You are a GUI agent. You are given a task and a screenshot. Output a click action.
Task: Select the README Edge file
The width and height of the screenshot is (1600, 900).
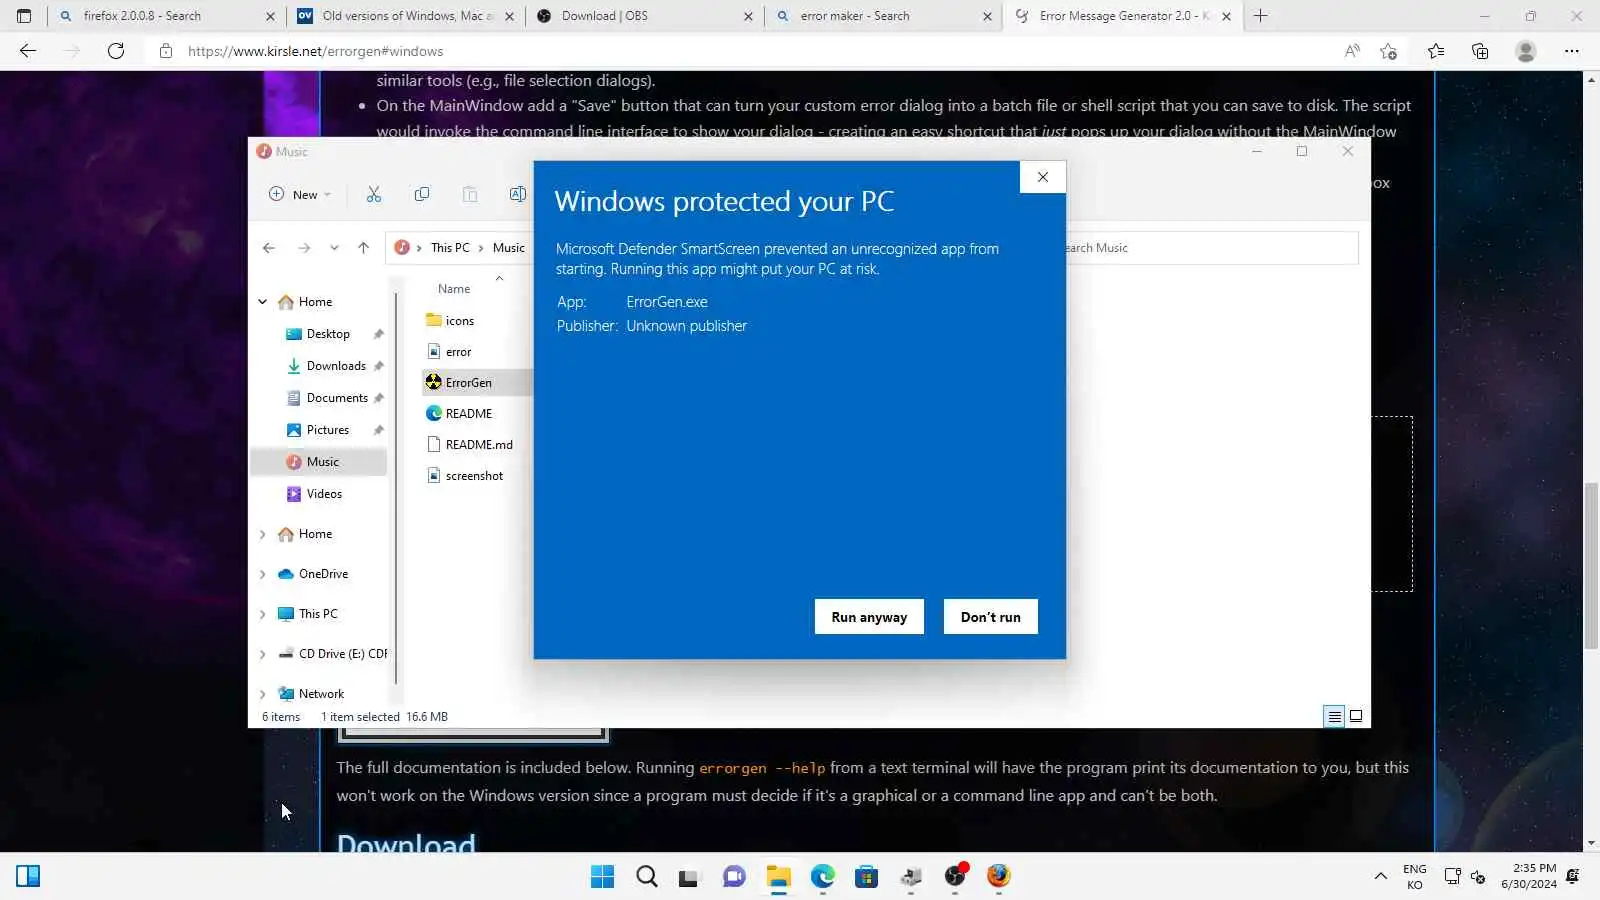click(468, 414)
